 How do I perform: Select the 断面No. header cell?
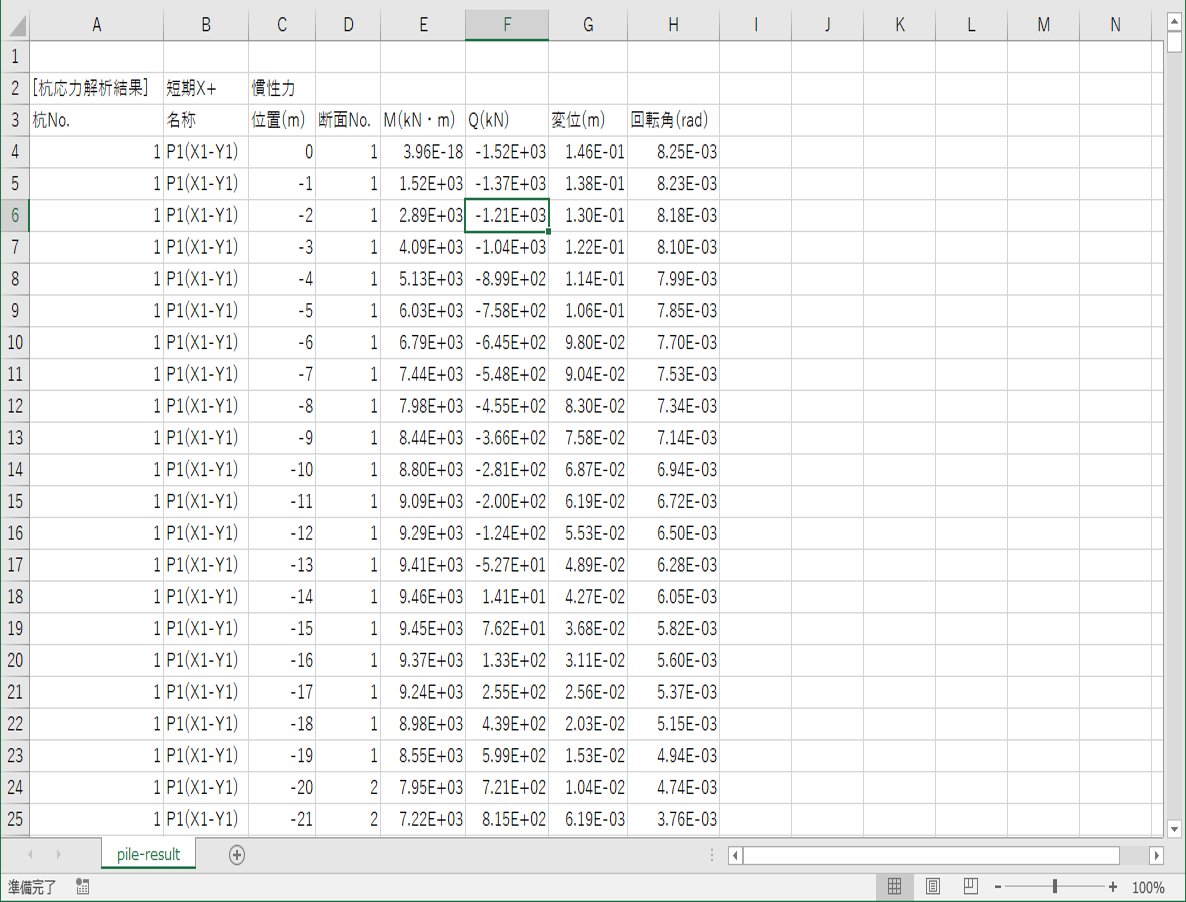pos(348,120)
